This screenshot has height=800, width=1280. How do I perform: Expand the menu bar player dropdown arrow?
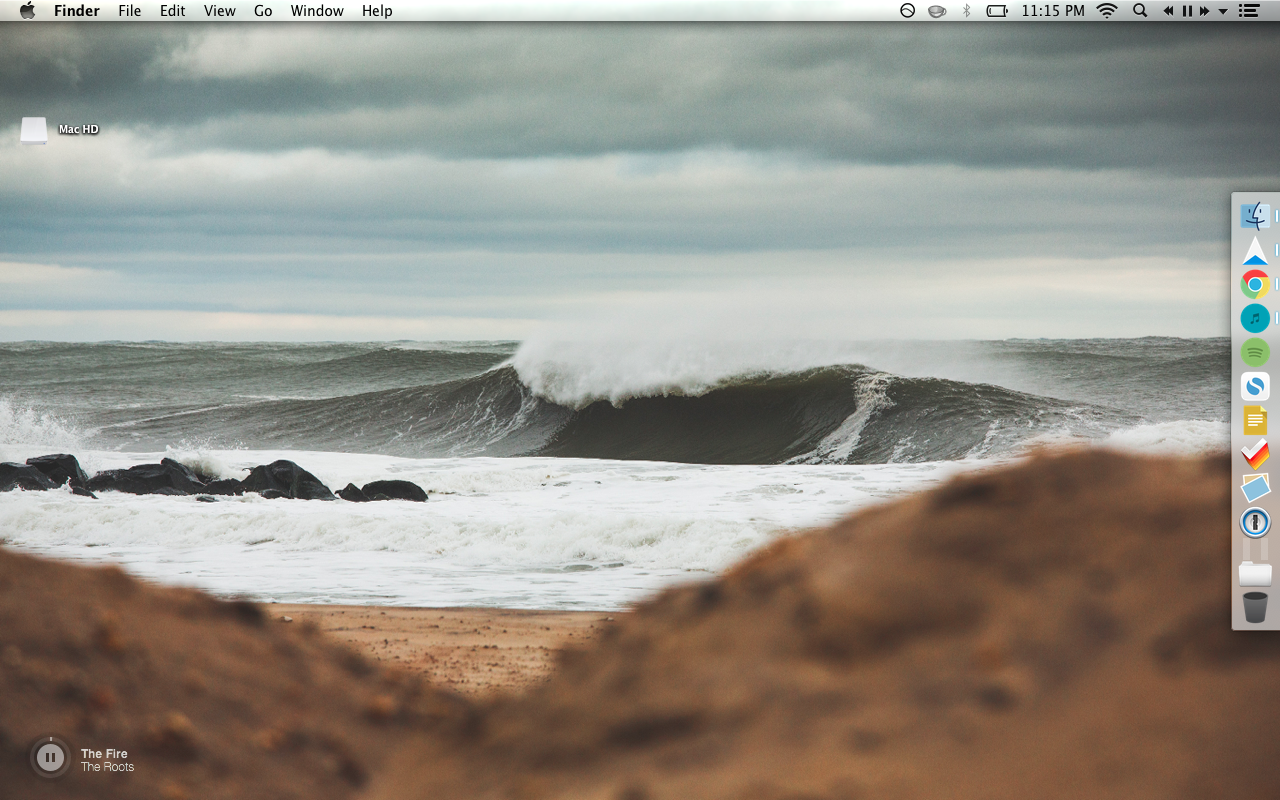1223,12
